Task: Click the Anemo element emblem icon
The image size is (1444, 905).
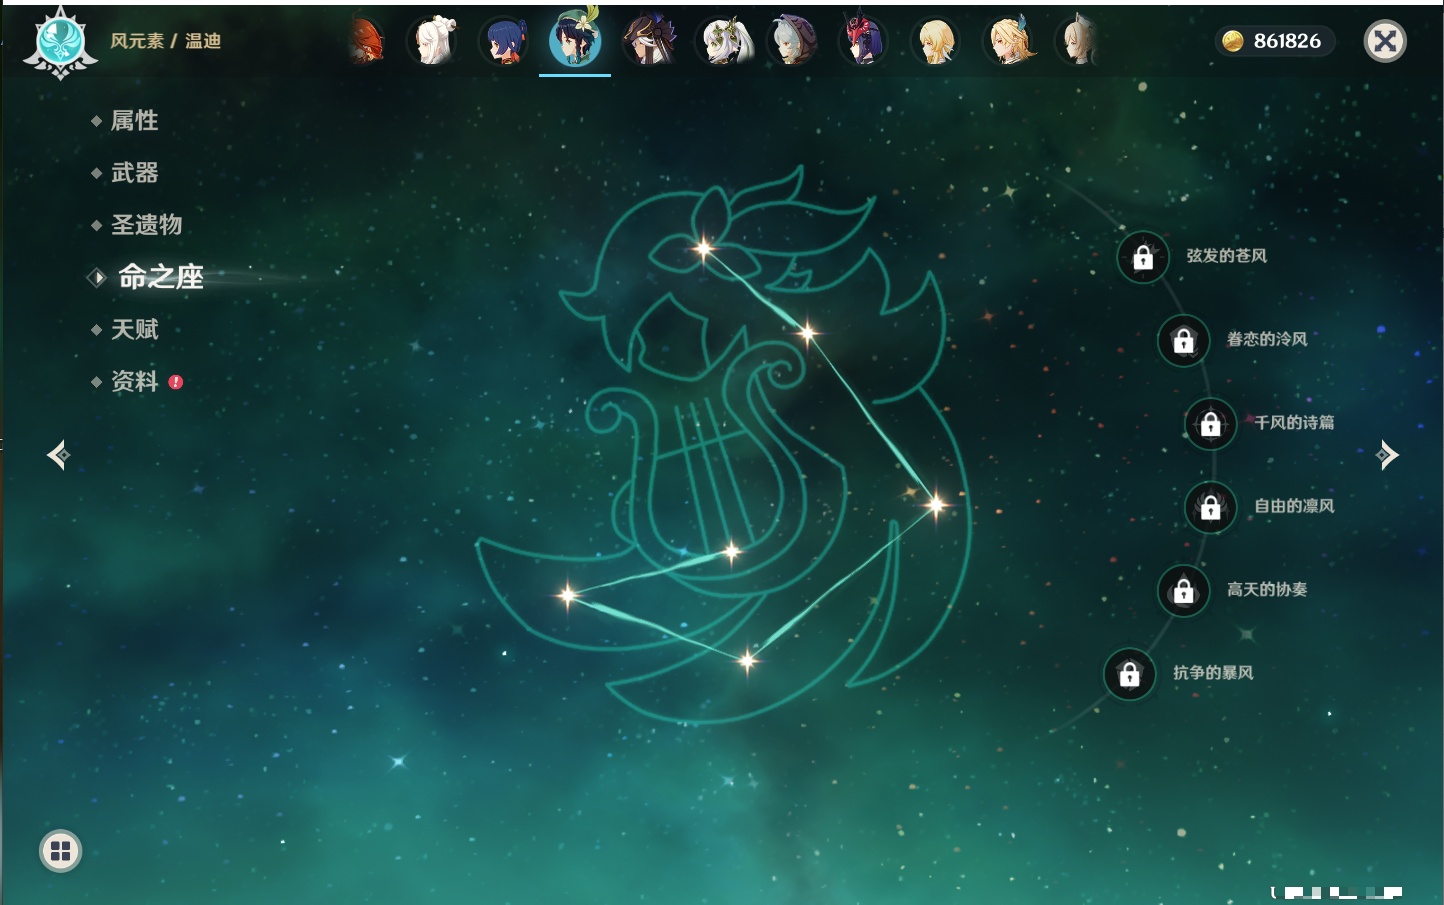Action: click(x=60, y=42)
